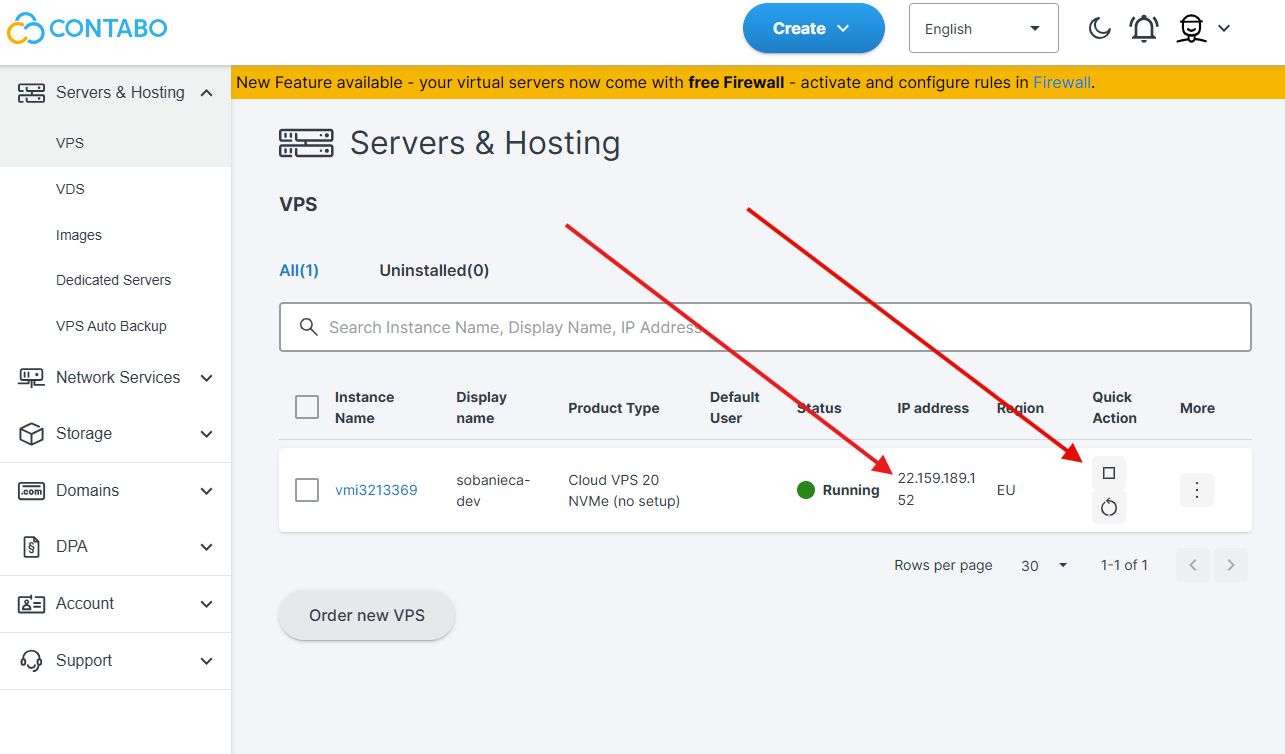Viewport: 1285px width, 754px height.
Task: Click Product Type column header
Action: click(x=614, y=408)
